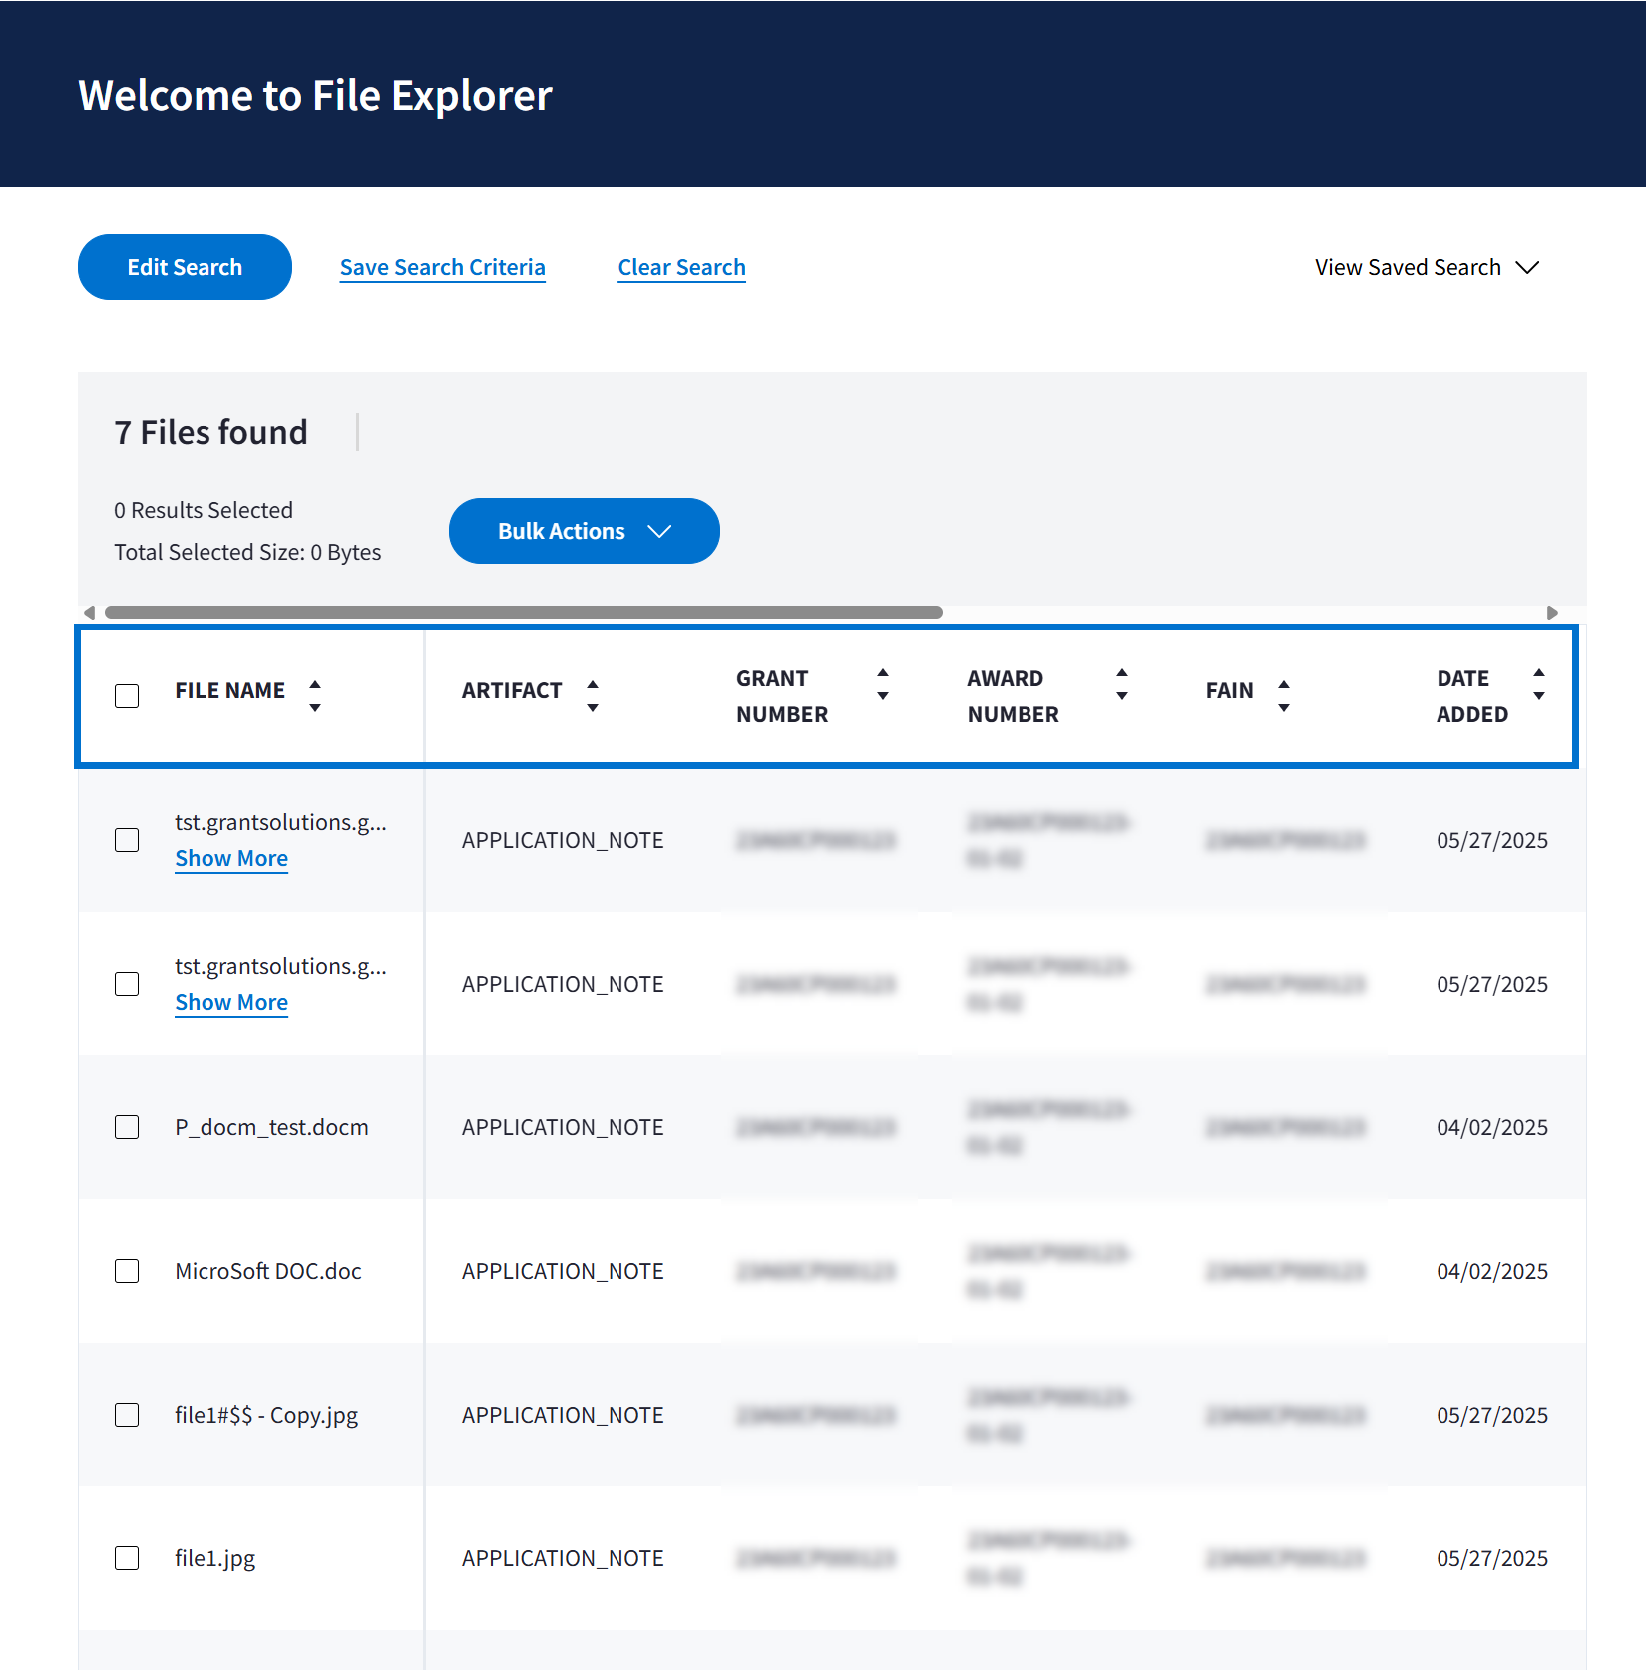Viewport: 1646px width, 1670px height.
Task: Tick checkbox for MicroSoft DOC.doc
Action: pyautogui.click(x=127, y=1271)
